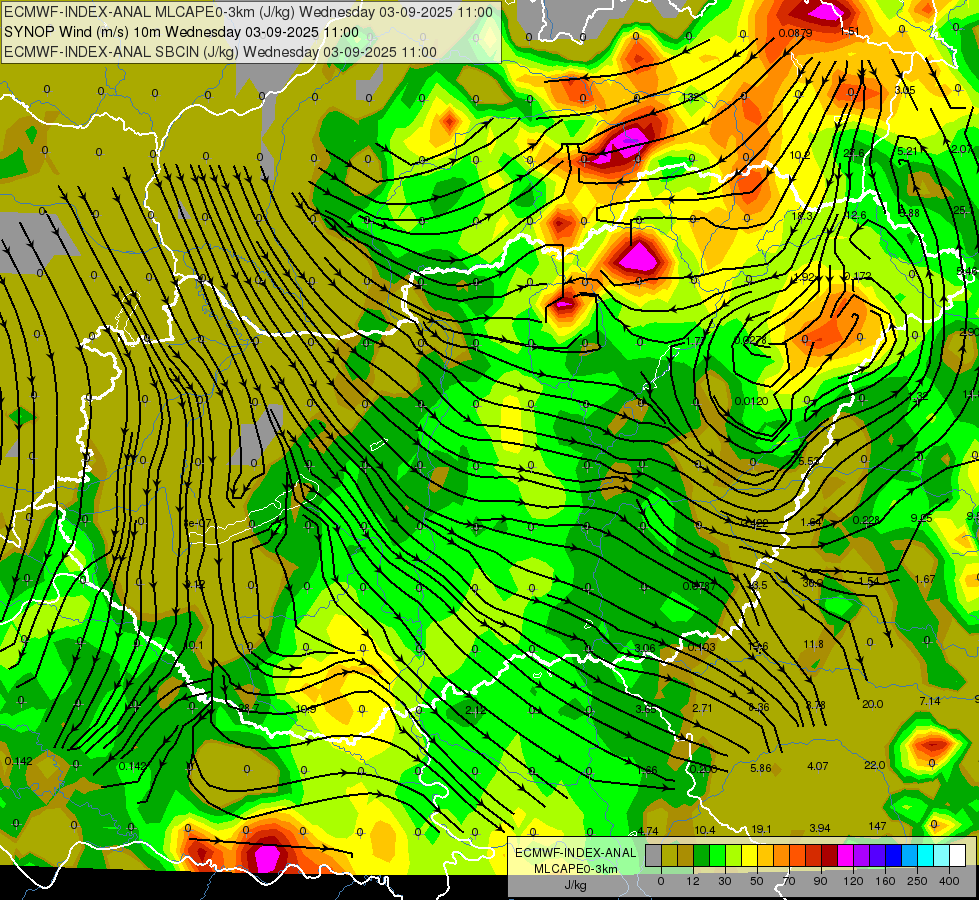Click the MLCAPE0-3km title line at top
Image resolution: width=979 pixels, height=900 pixels.
tap(248, 12)
